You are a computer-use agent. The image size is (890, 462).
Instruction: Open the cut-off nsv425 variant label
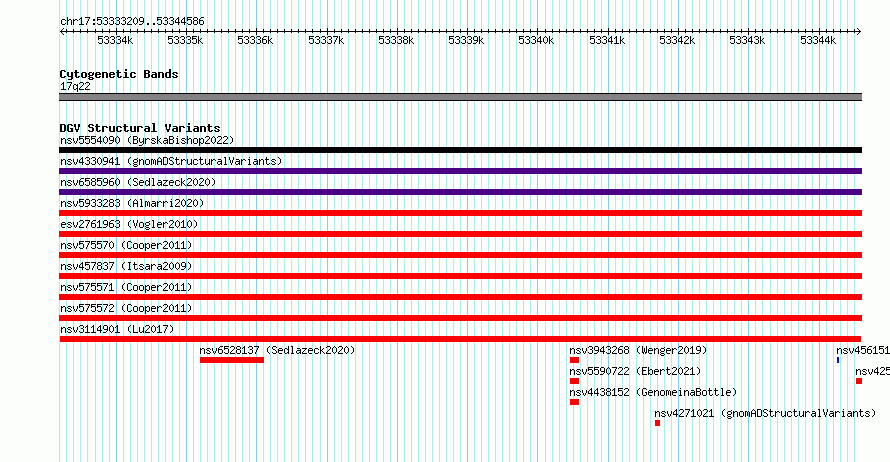[872, 371]
